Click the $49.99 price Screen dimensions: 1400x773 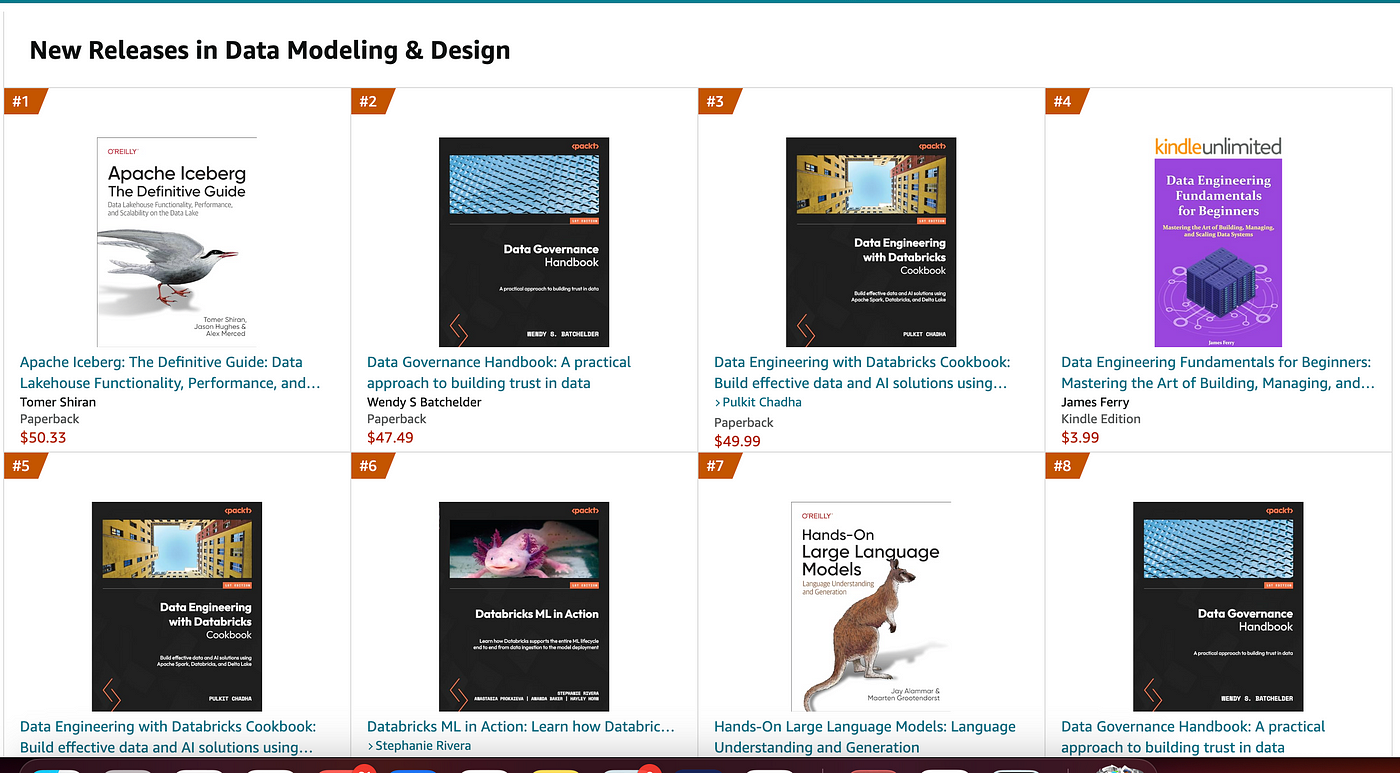(x=737, y=440)
